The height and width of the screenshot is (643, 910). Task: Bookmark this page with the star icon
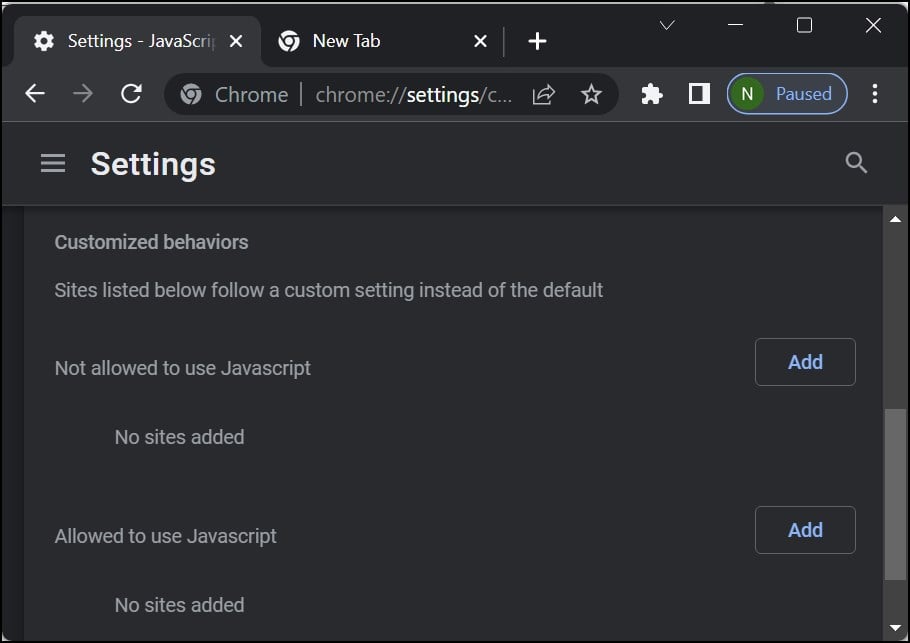click(591, 94)
